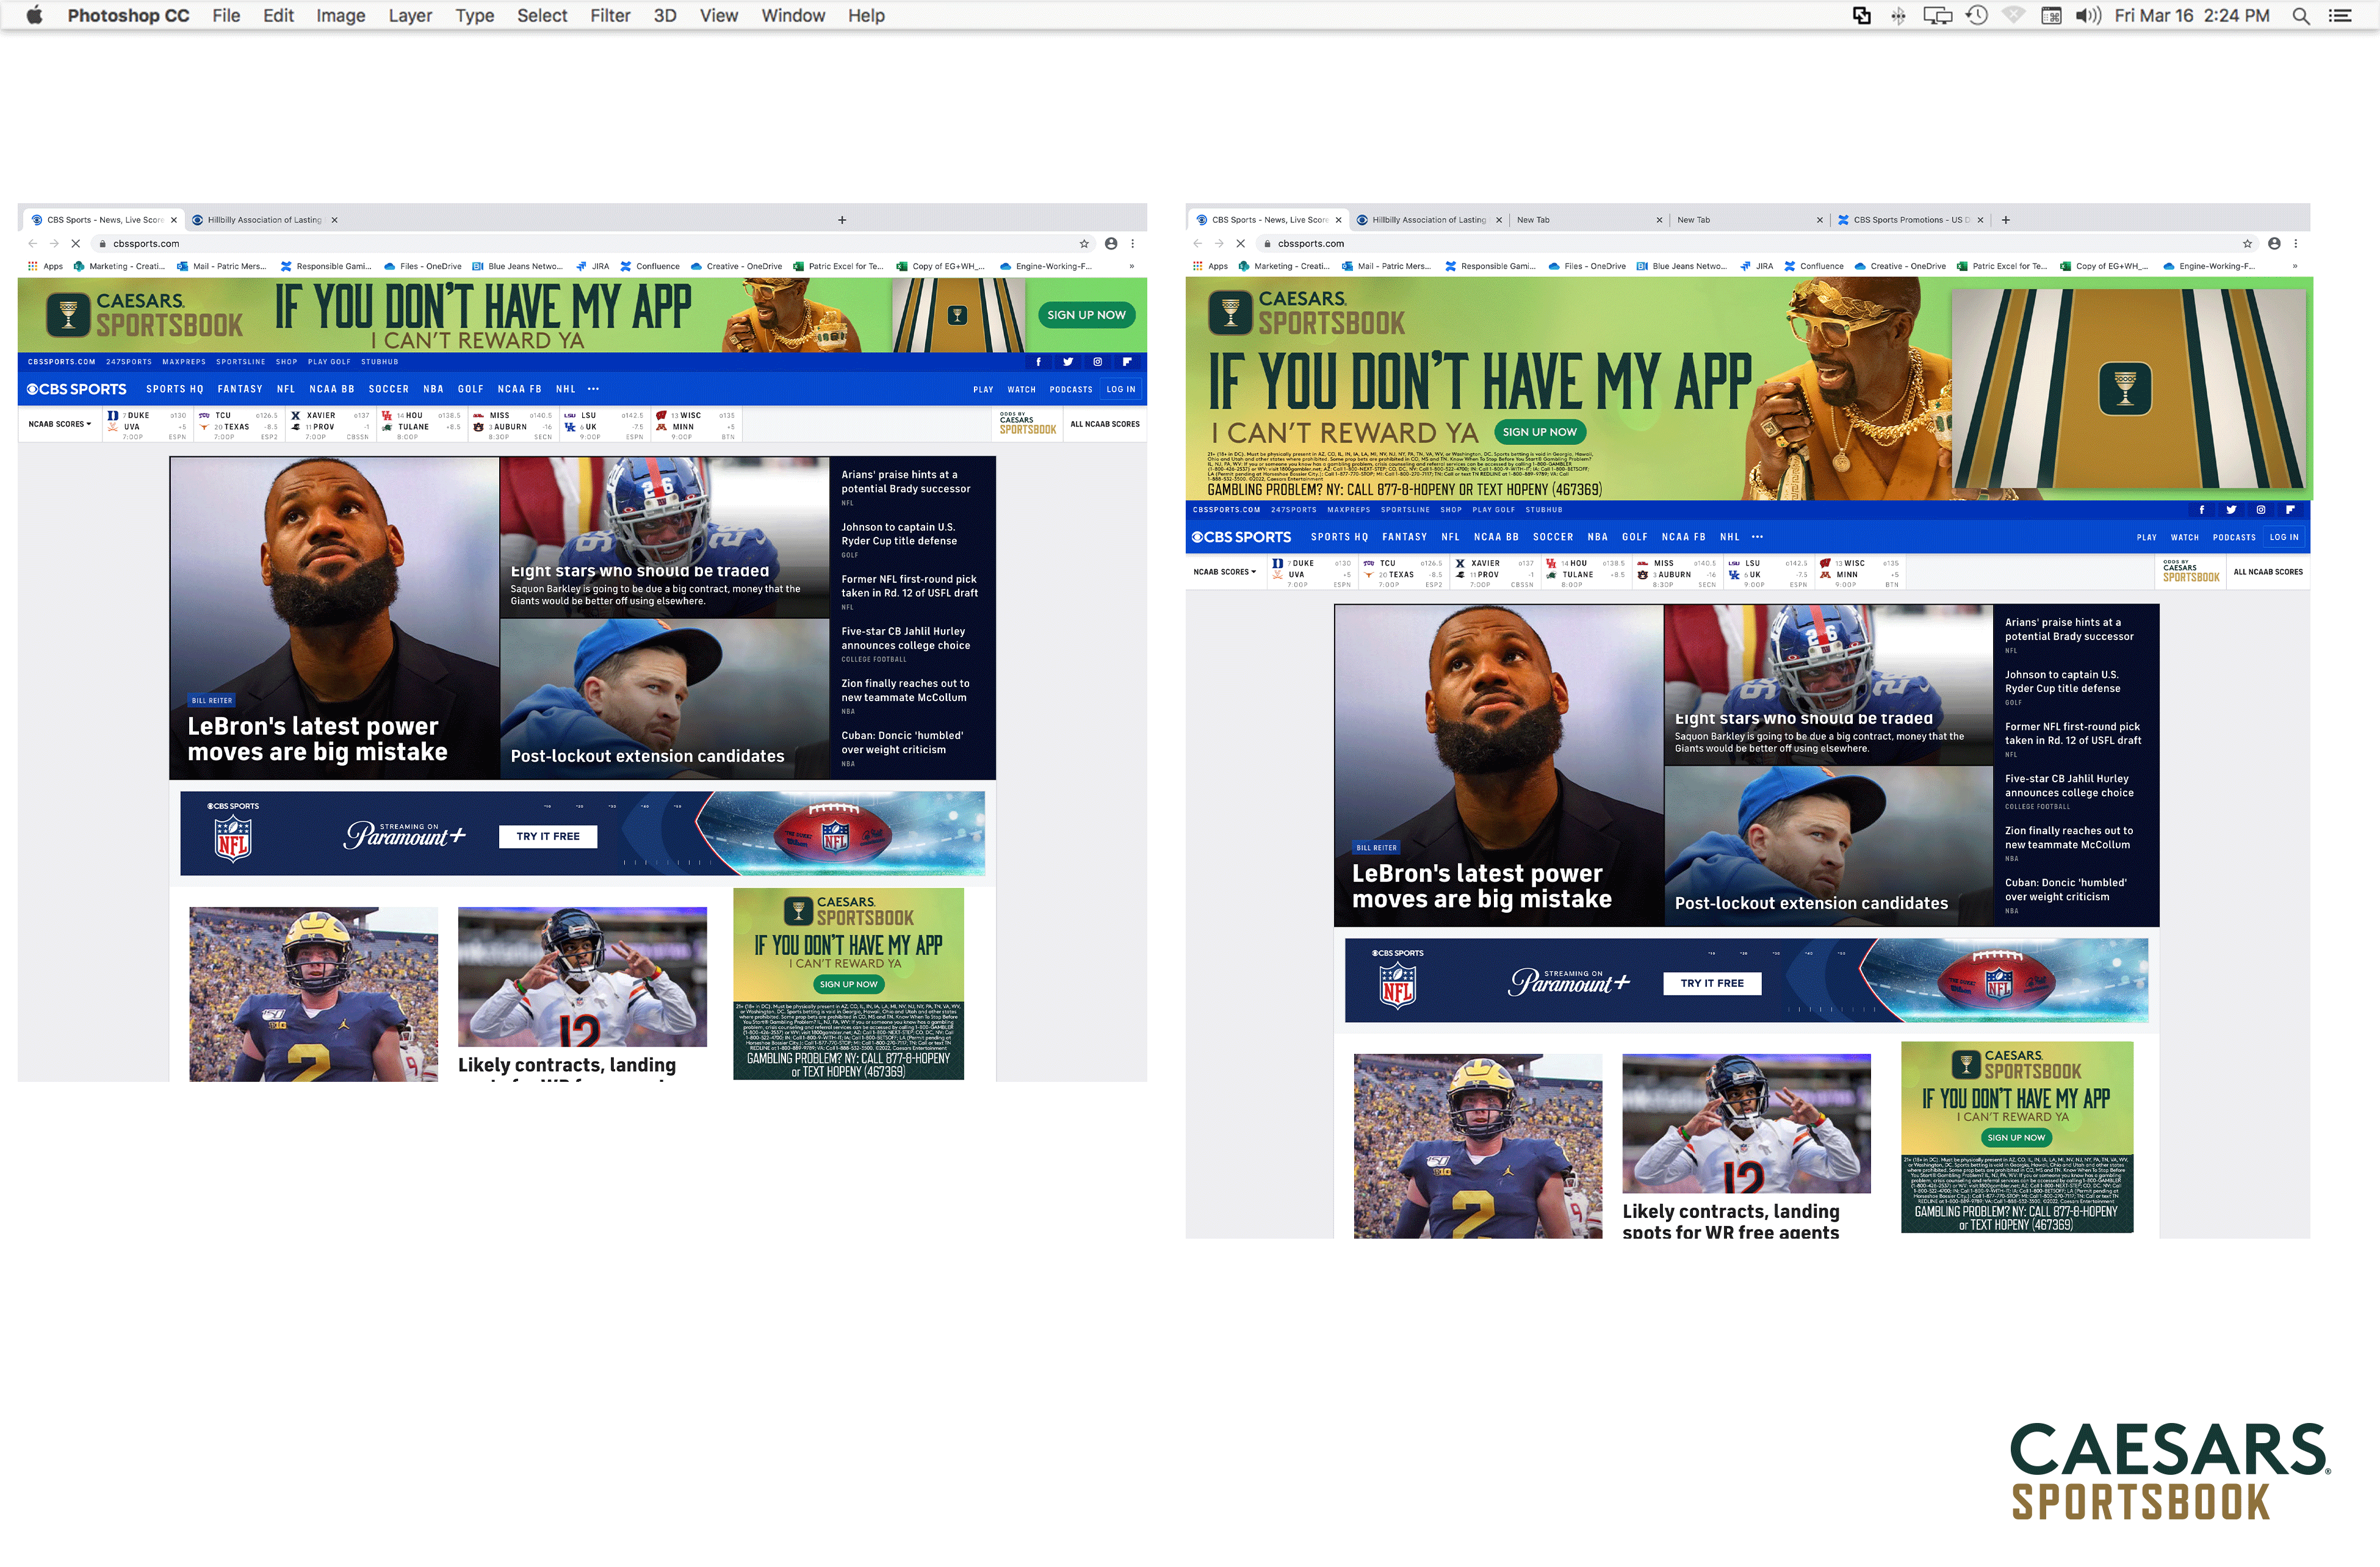
Task: Click forward arrow in right browser
Action: 1219,243
